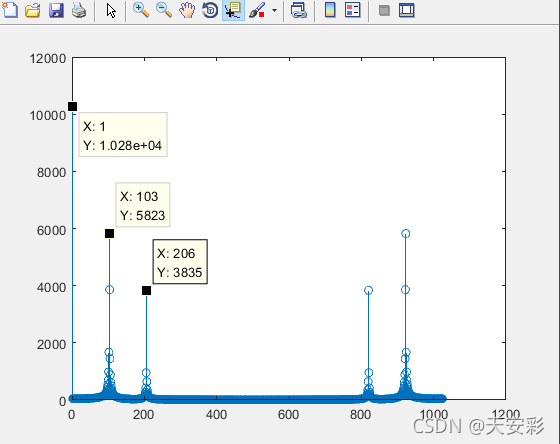Click the black marker at Y 1.028e+04
The width and height of the screenshot is (560, 444).
(x=72, y=106)
